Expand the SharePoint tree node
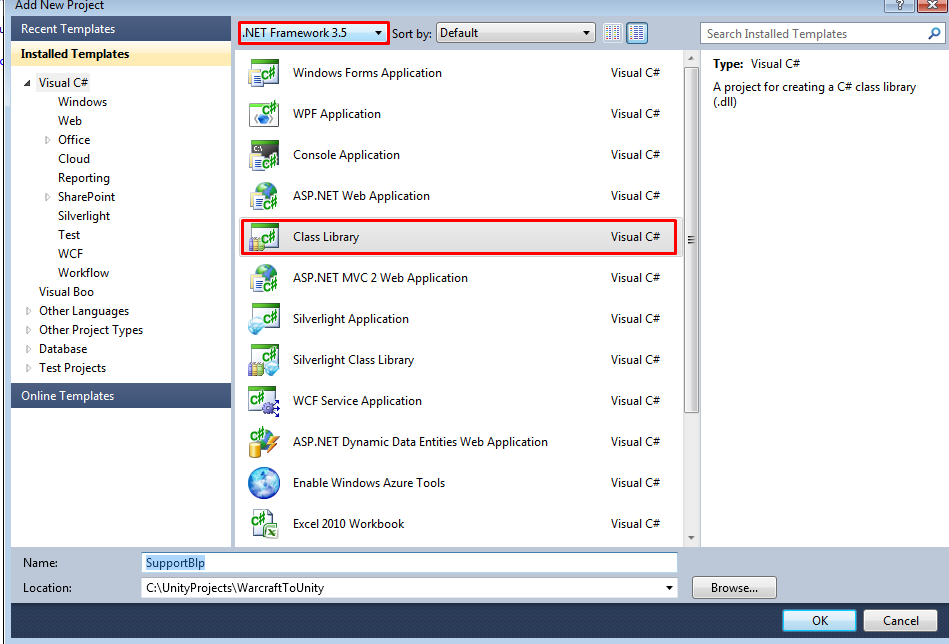 (47, 197)
